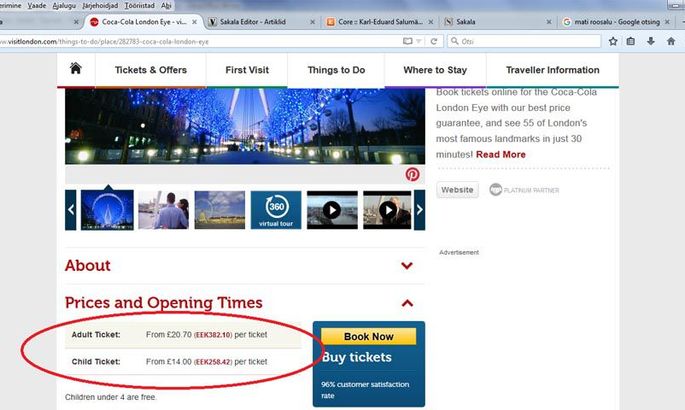Screen dimensions: 685x410
Task: Pin the image with the Pinterest icon
Action: pyautogui.click(x=412, y=174)
